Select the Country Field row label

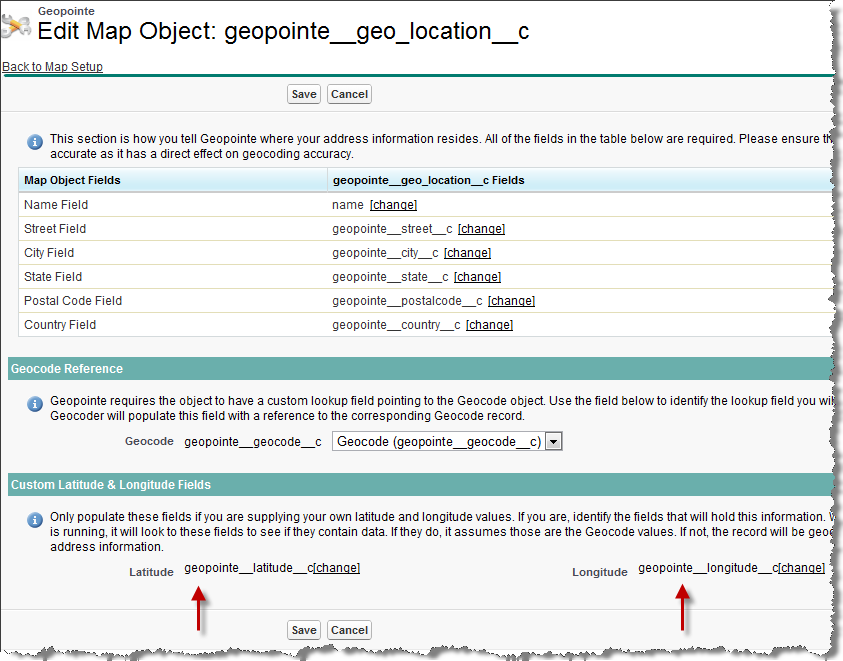(60, 325)
